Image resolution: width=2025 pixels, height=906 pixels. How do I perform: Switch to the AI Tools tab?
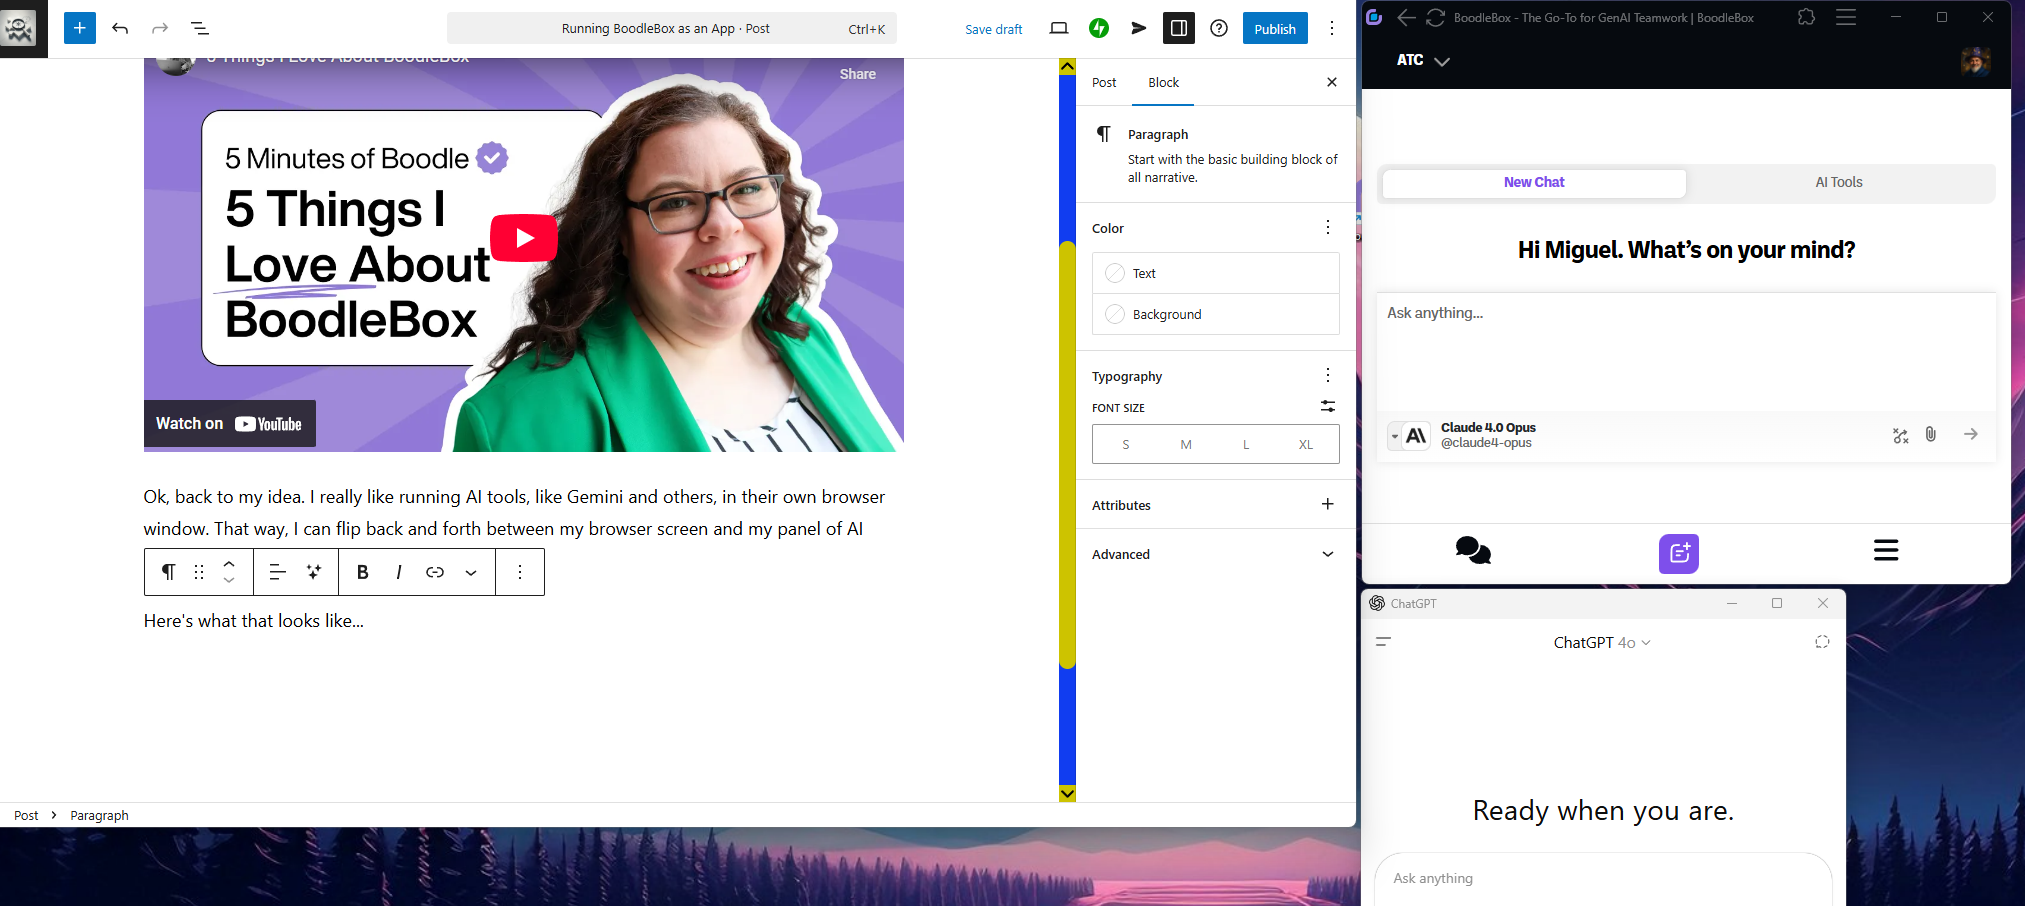pyautogui.click(x=1838, y=182)
